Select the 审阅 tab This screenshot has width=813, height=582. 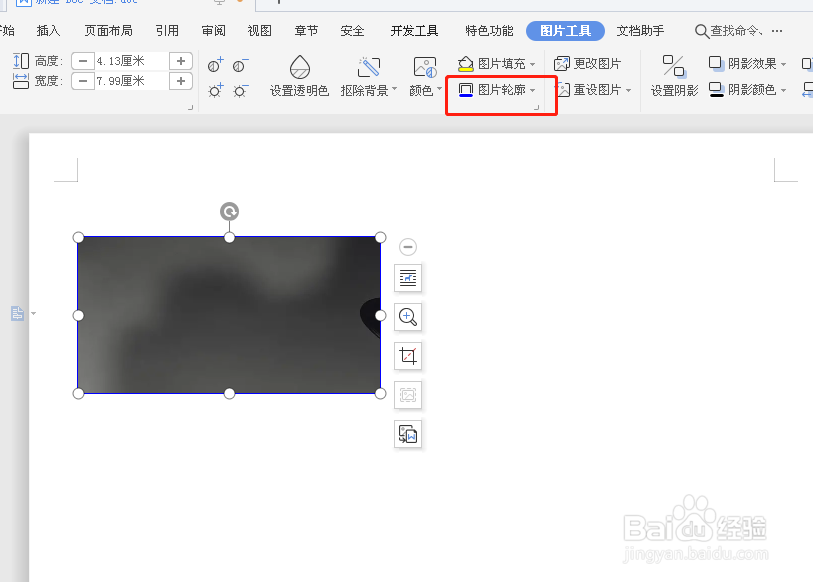click(214, 31)
